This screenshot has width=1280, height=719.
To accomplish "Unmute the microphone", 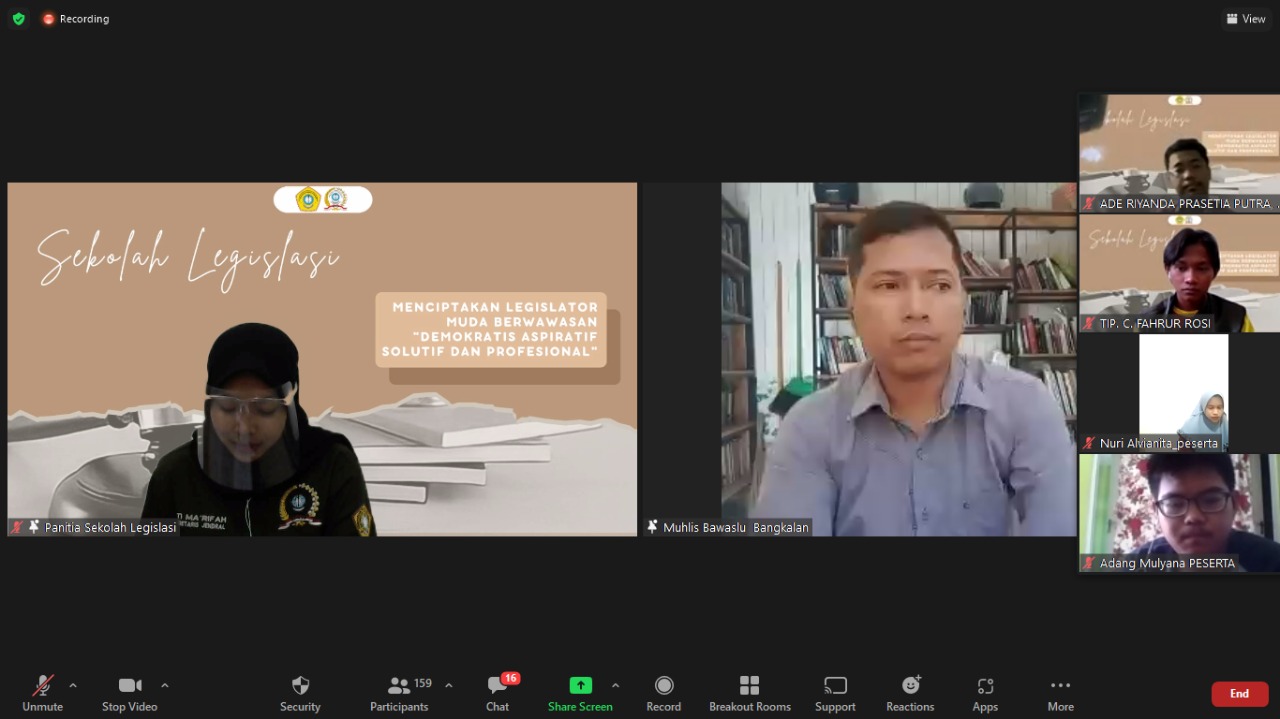I will coord(42,692).
